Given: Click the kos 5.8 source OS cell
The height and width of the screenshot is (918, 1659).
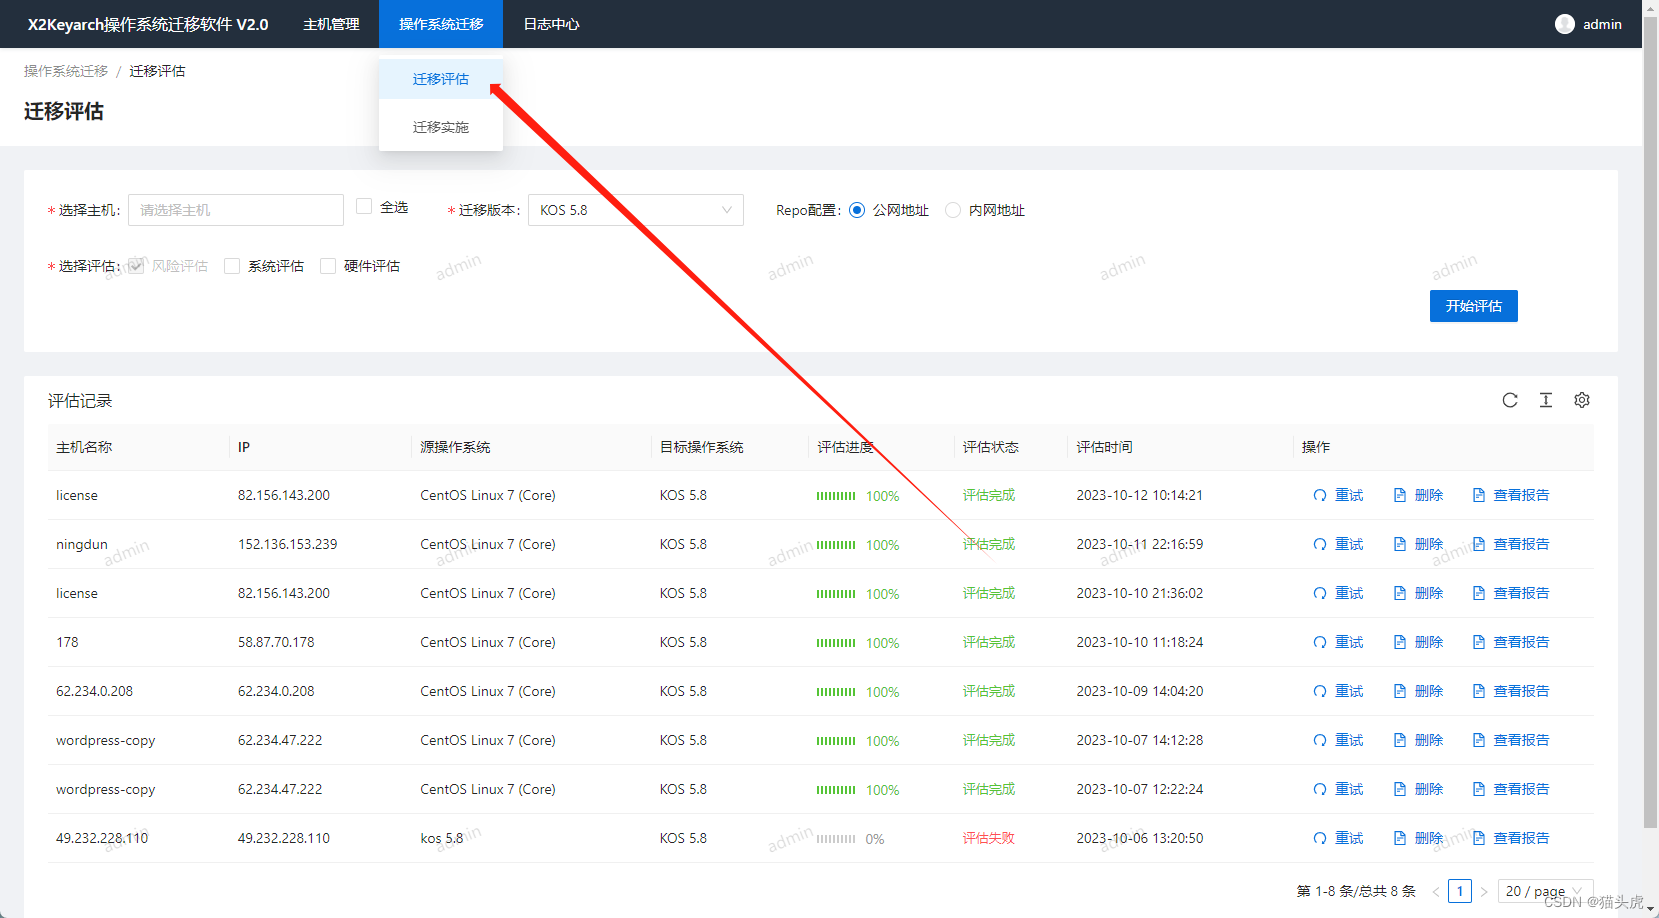Looking at the screenshot, I should click(x=442, y=838).
